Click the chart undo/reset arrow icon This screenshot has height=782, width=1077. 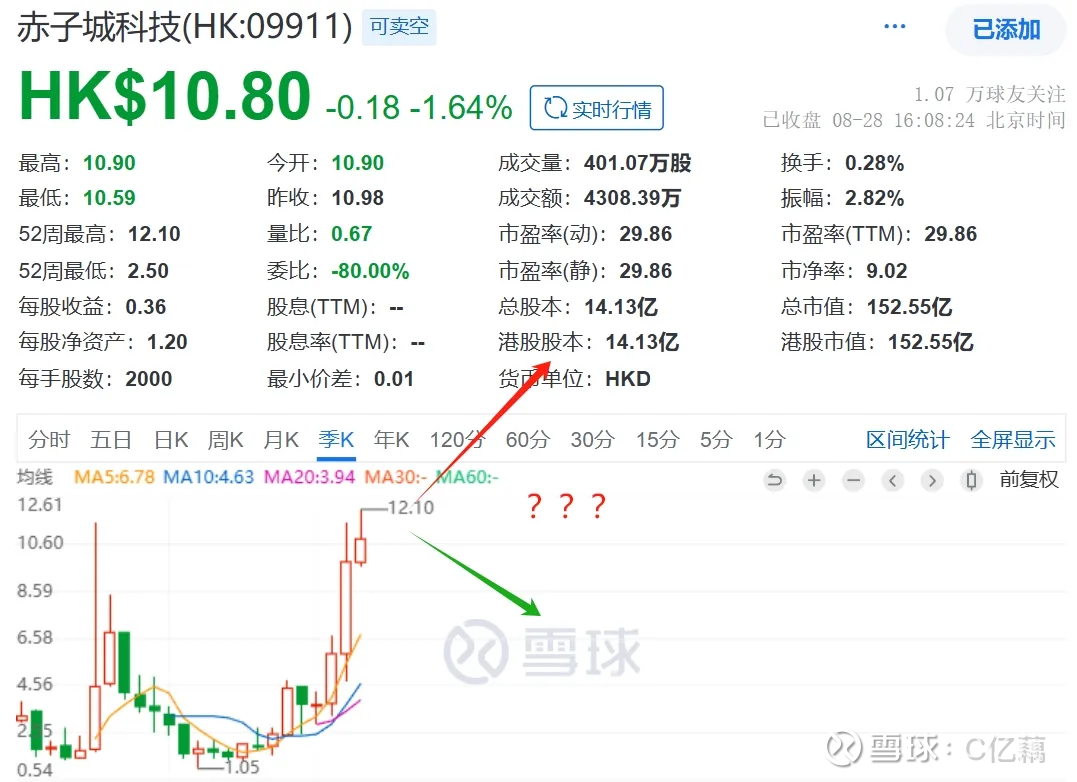[x=775, y=480]
